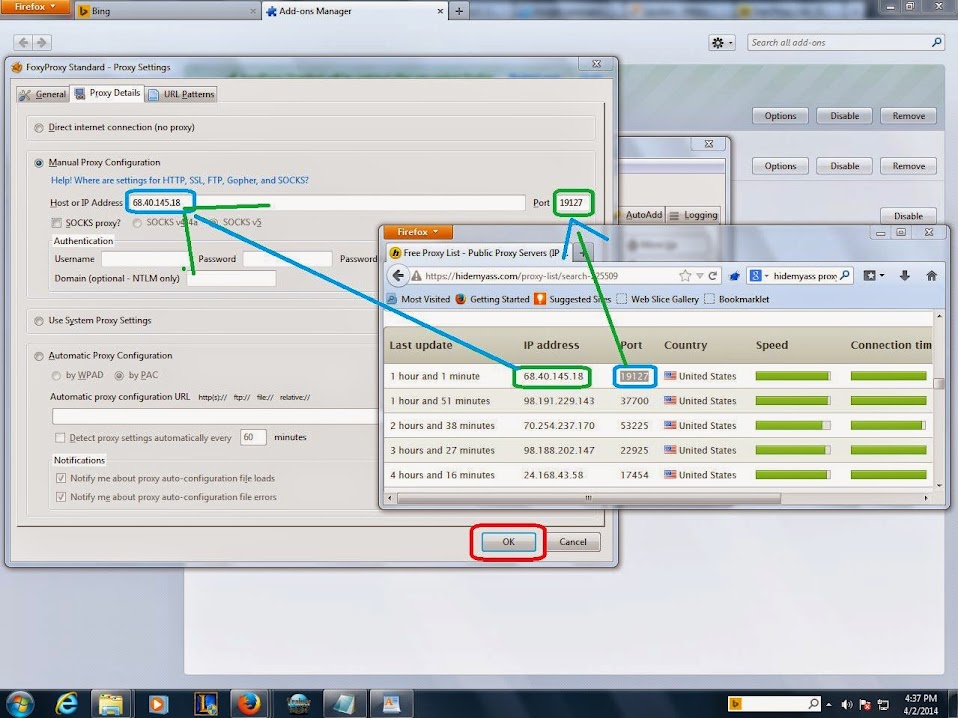Screen dimensions: 958x718
Task: Choose the by PAC radio option
Action: pyautogui.click(x=119, y=375)
